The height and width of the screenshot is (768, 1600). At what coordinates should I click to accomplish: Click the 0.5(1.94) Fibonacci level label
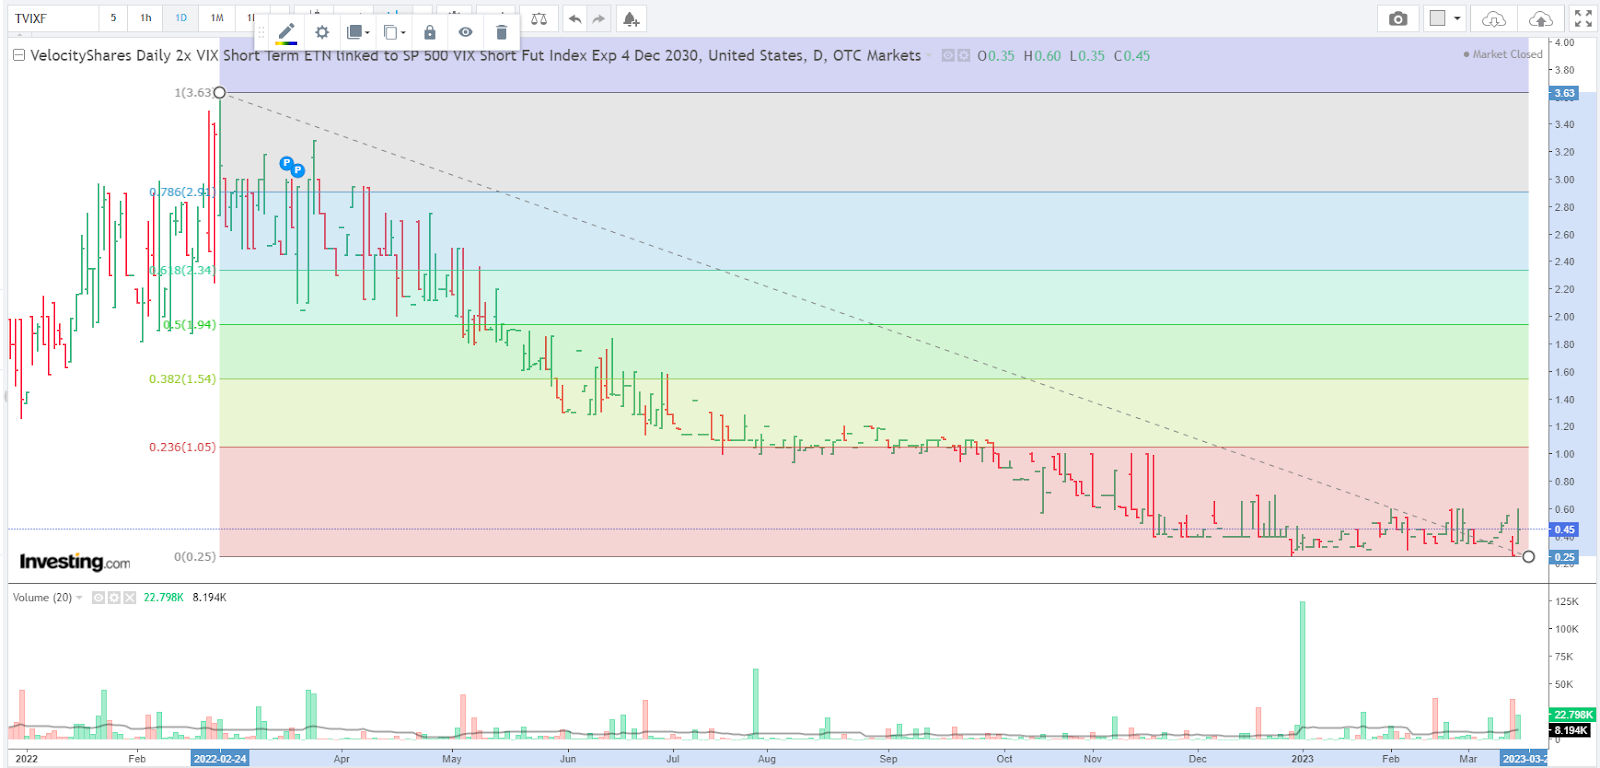(190, 325)
